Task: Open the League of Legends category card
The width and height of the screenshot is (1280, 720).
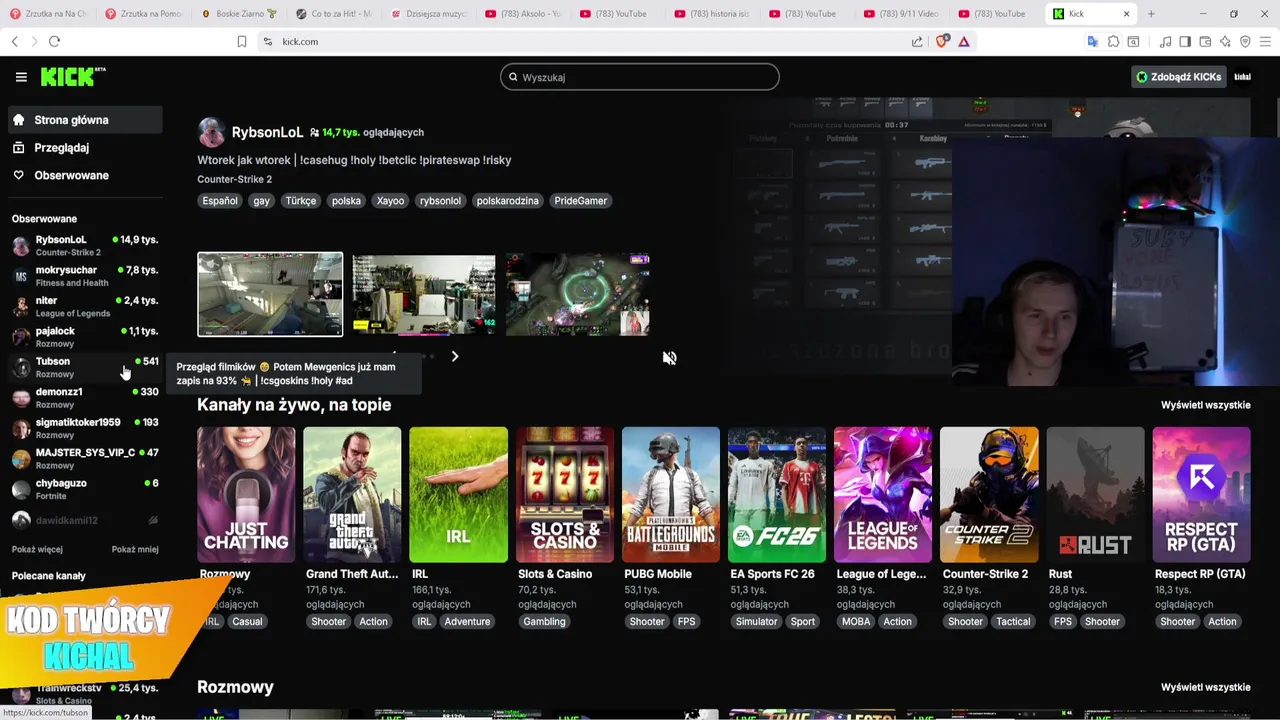Action: click(x=883, y=495)
